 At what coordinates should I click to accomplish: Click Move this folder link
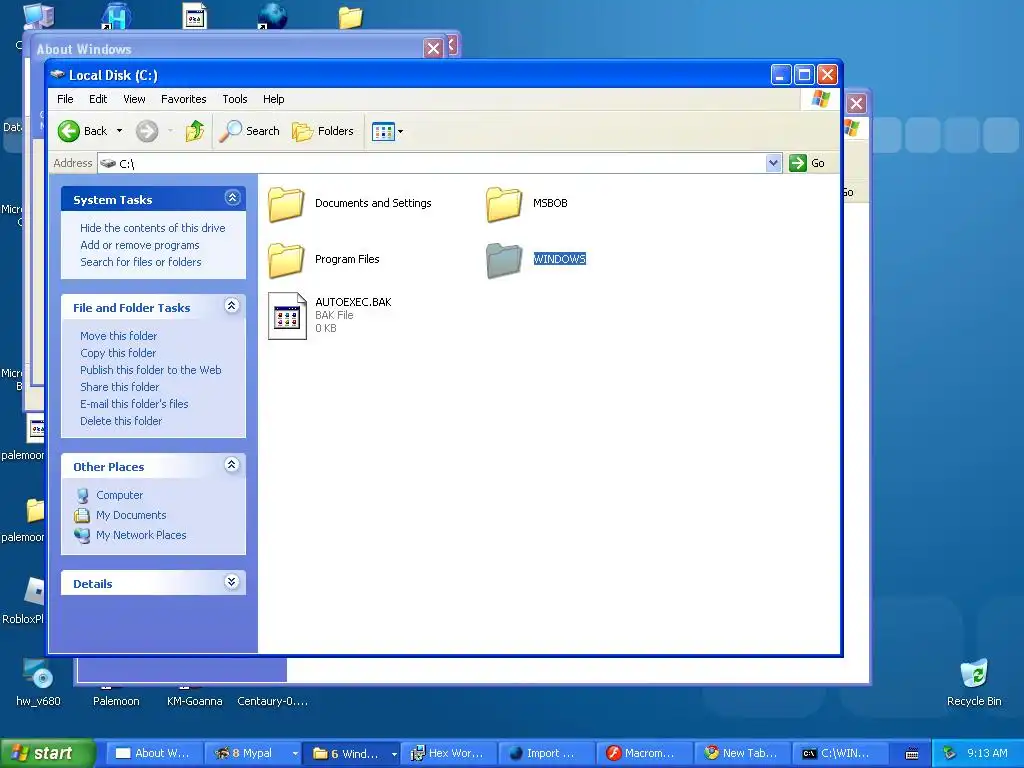(118, 336)
